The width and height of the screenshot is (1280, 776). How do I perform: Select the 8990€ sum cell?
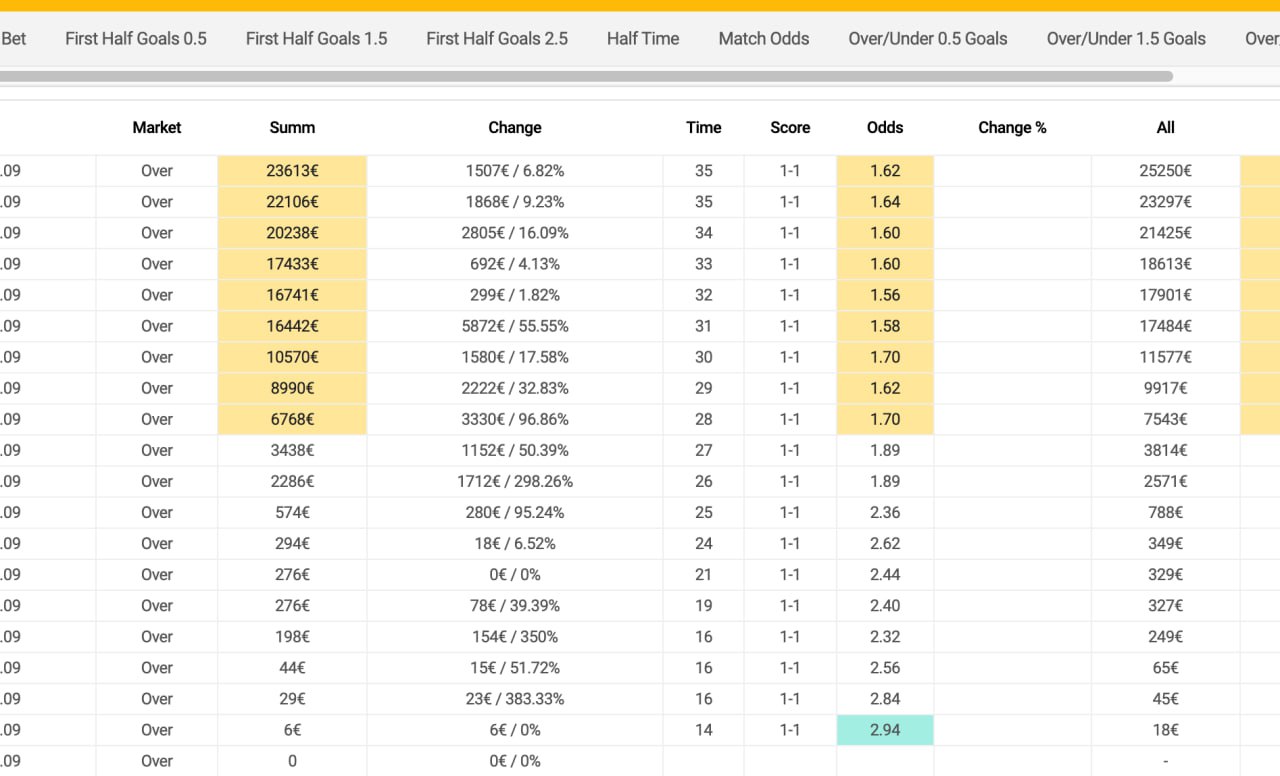point(292,388)
